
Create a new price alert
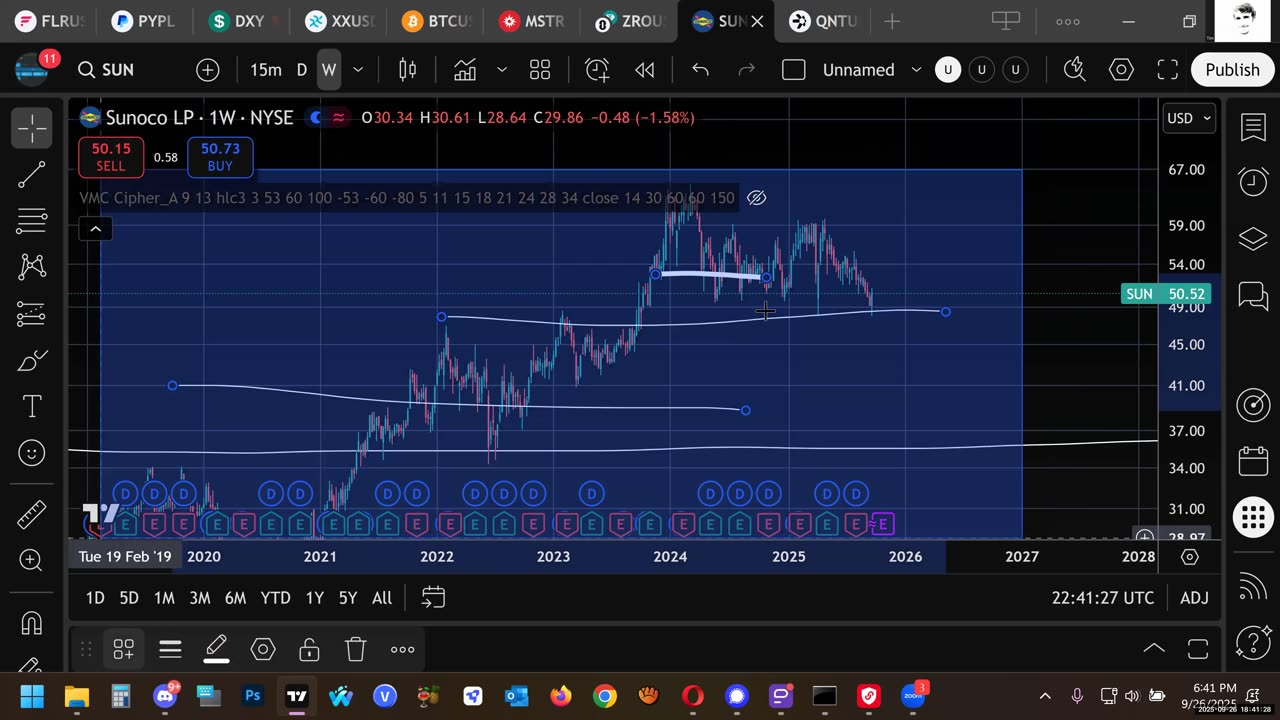597,70
